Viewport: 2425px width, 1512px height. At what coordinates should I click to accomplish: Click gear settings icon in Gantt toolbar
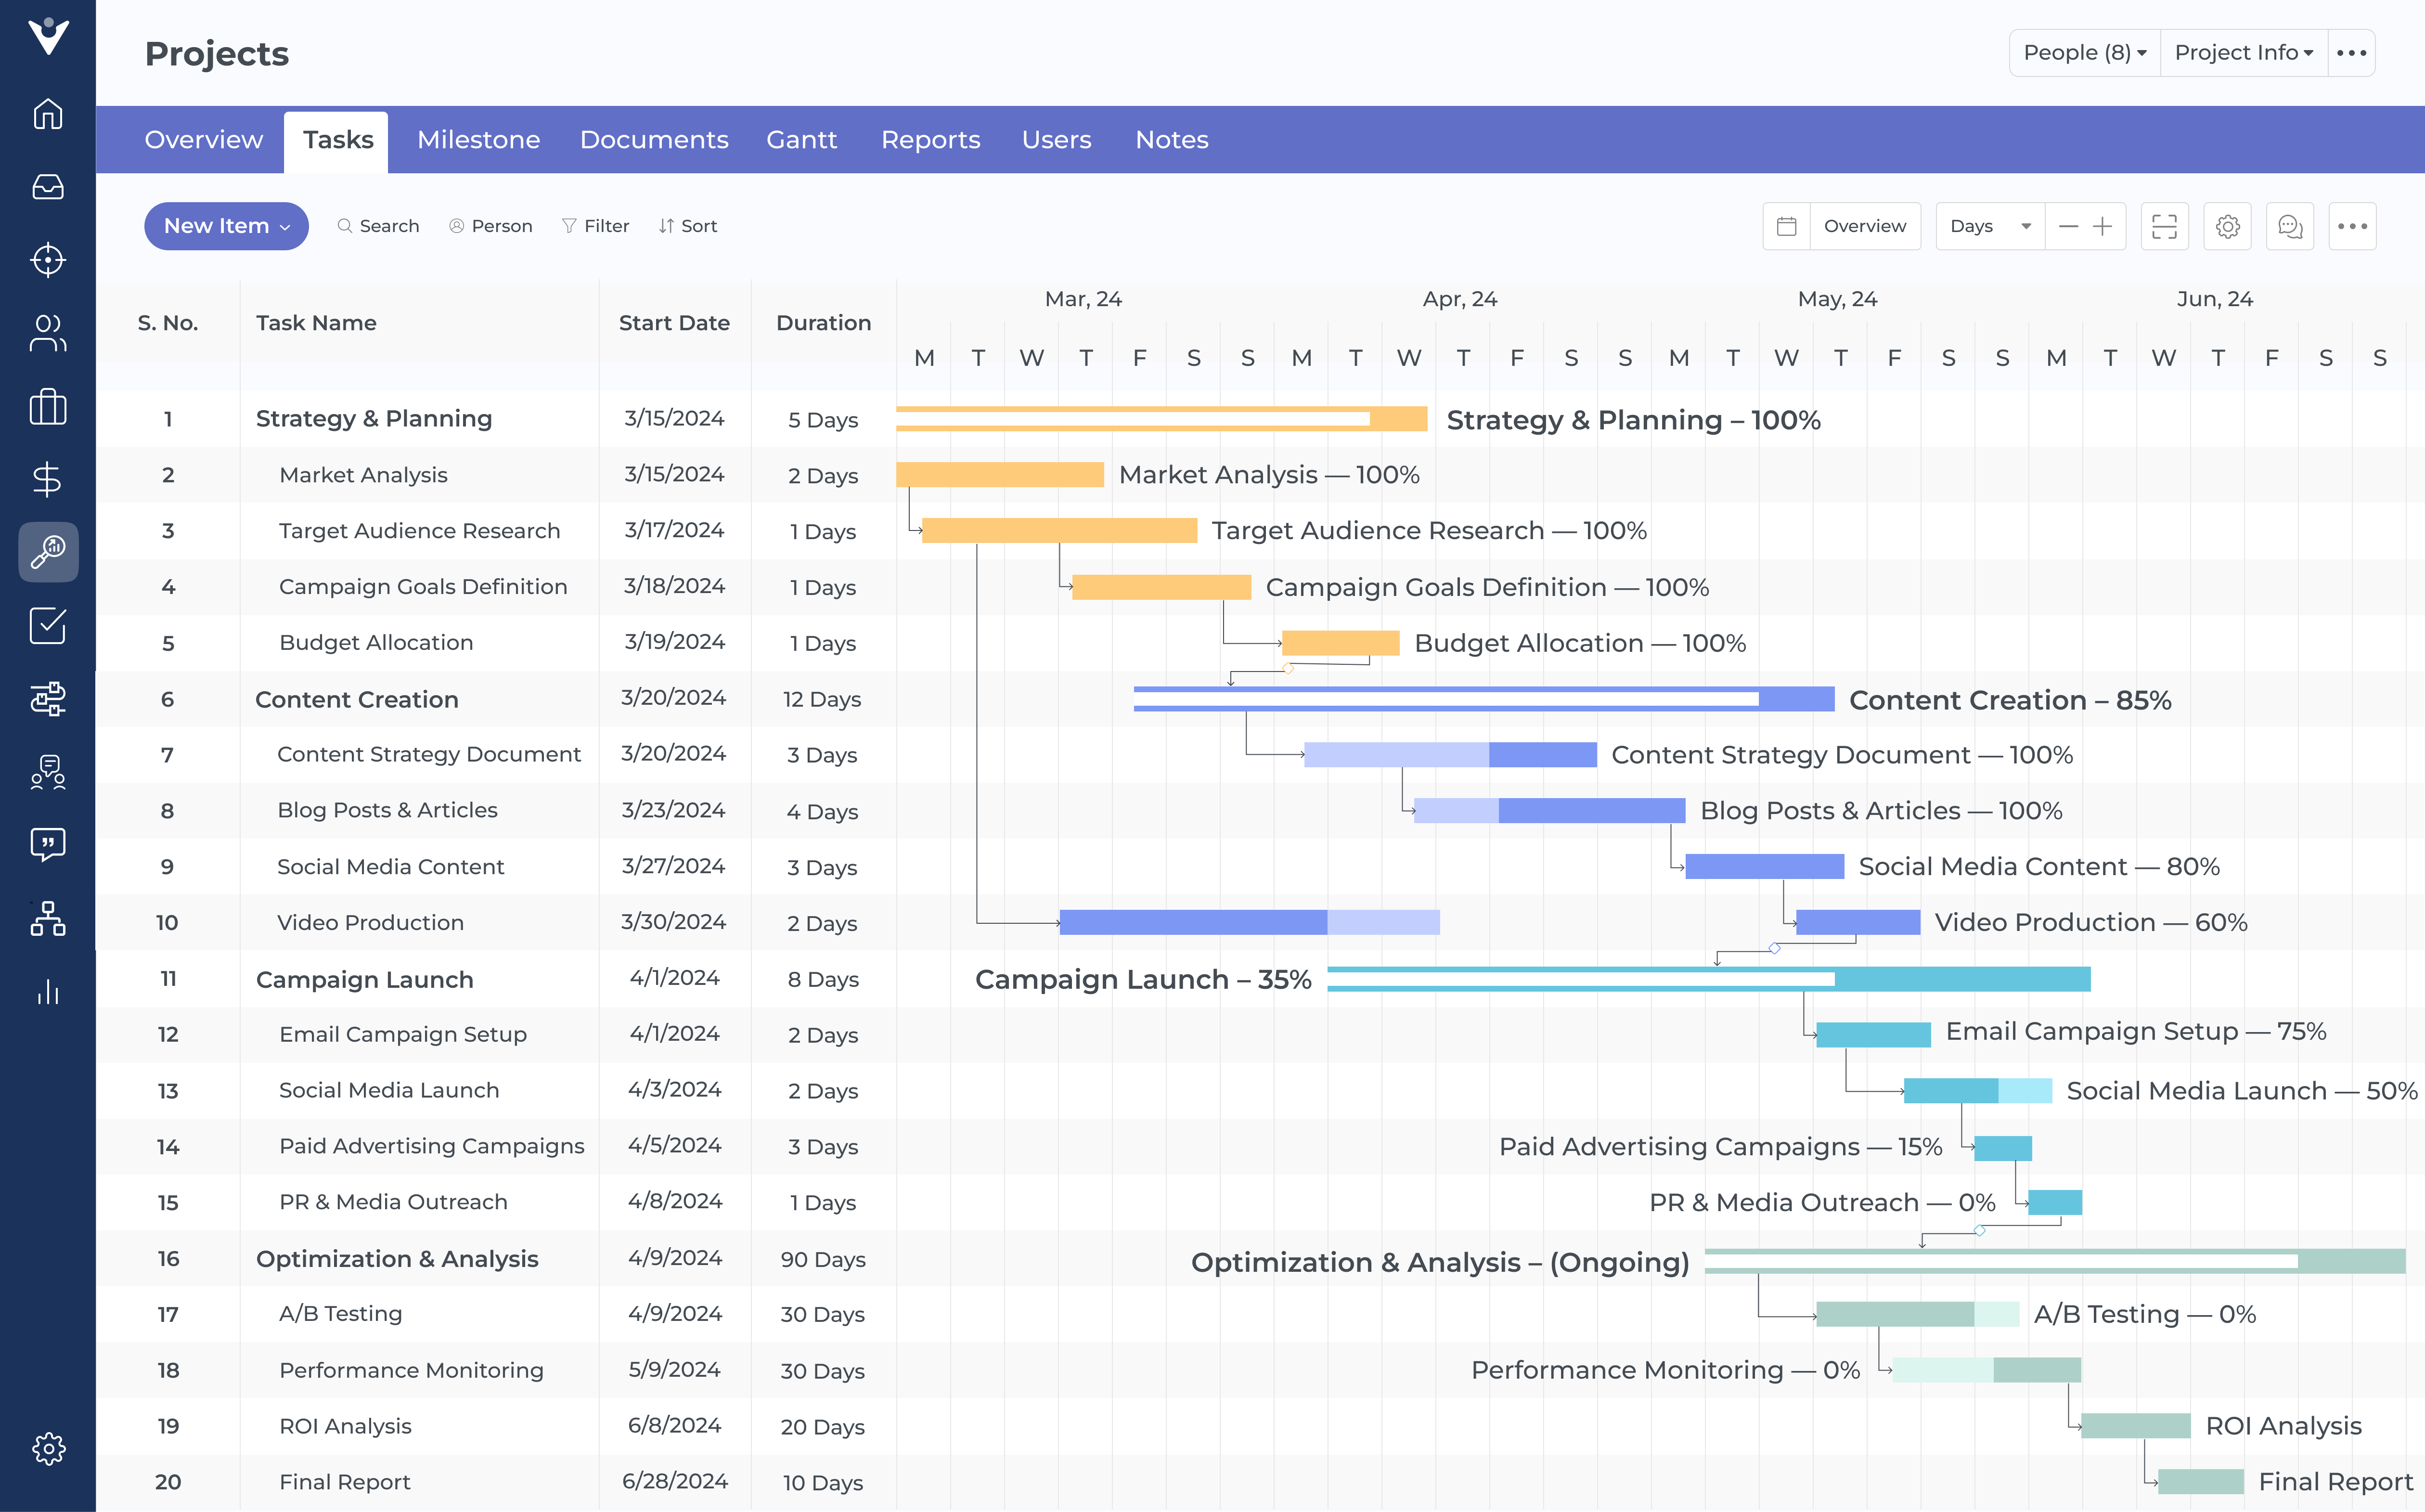coord(2227,226)
